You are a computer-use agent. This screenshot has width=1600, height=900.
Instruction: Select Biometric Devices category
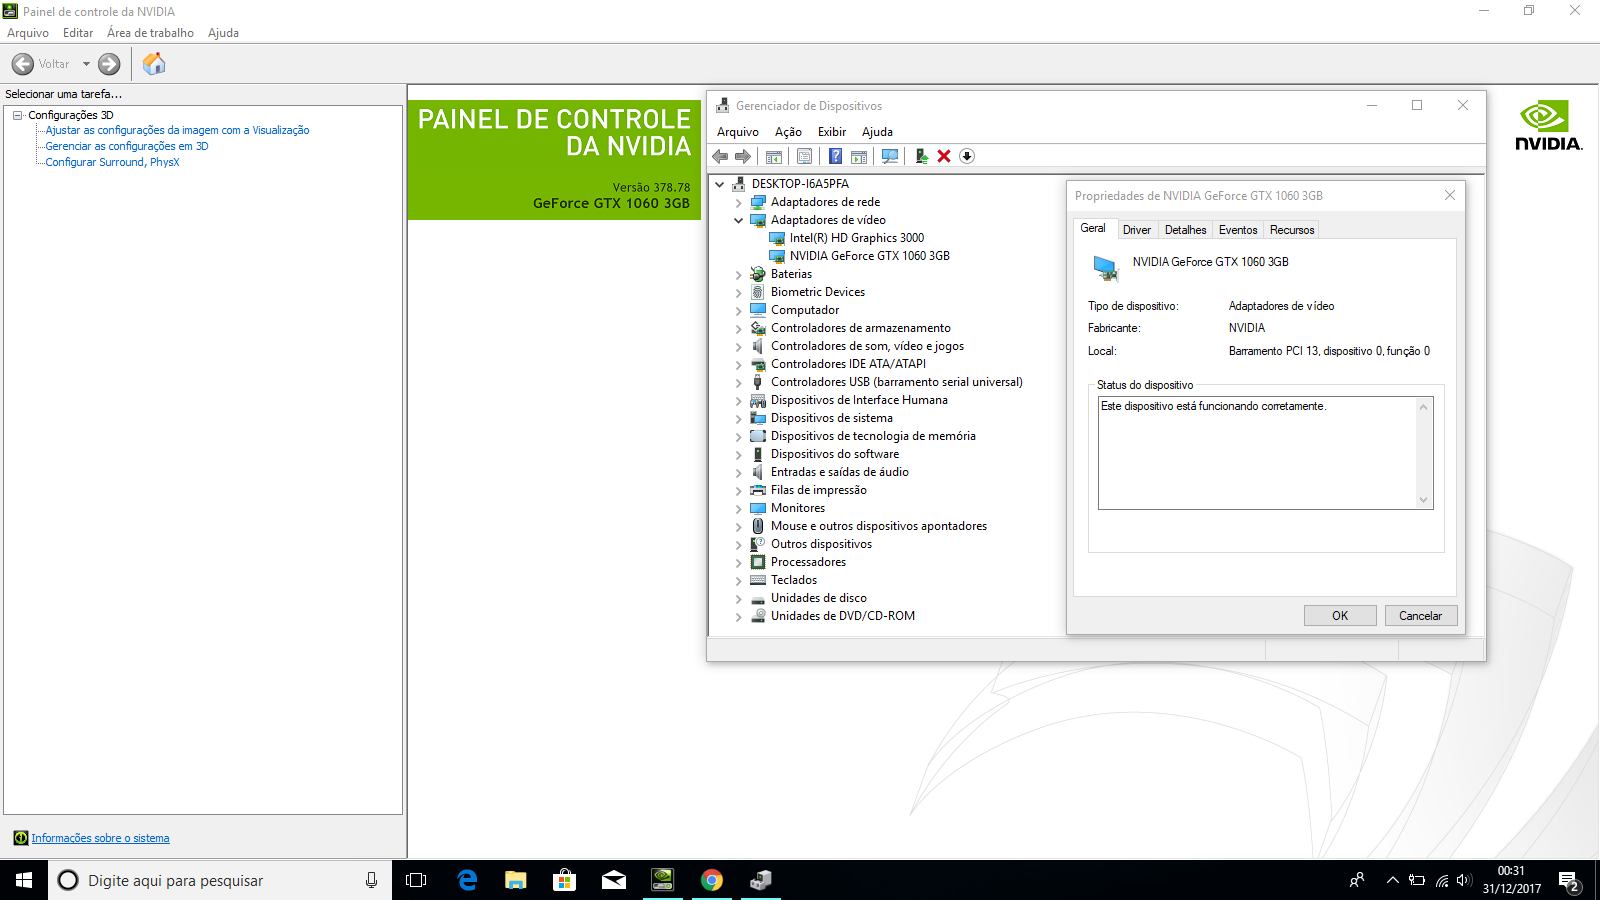tap(818, 292)
